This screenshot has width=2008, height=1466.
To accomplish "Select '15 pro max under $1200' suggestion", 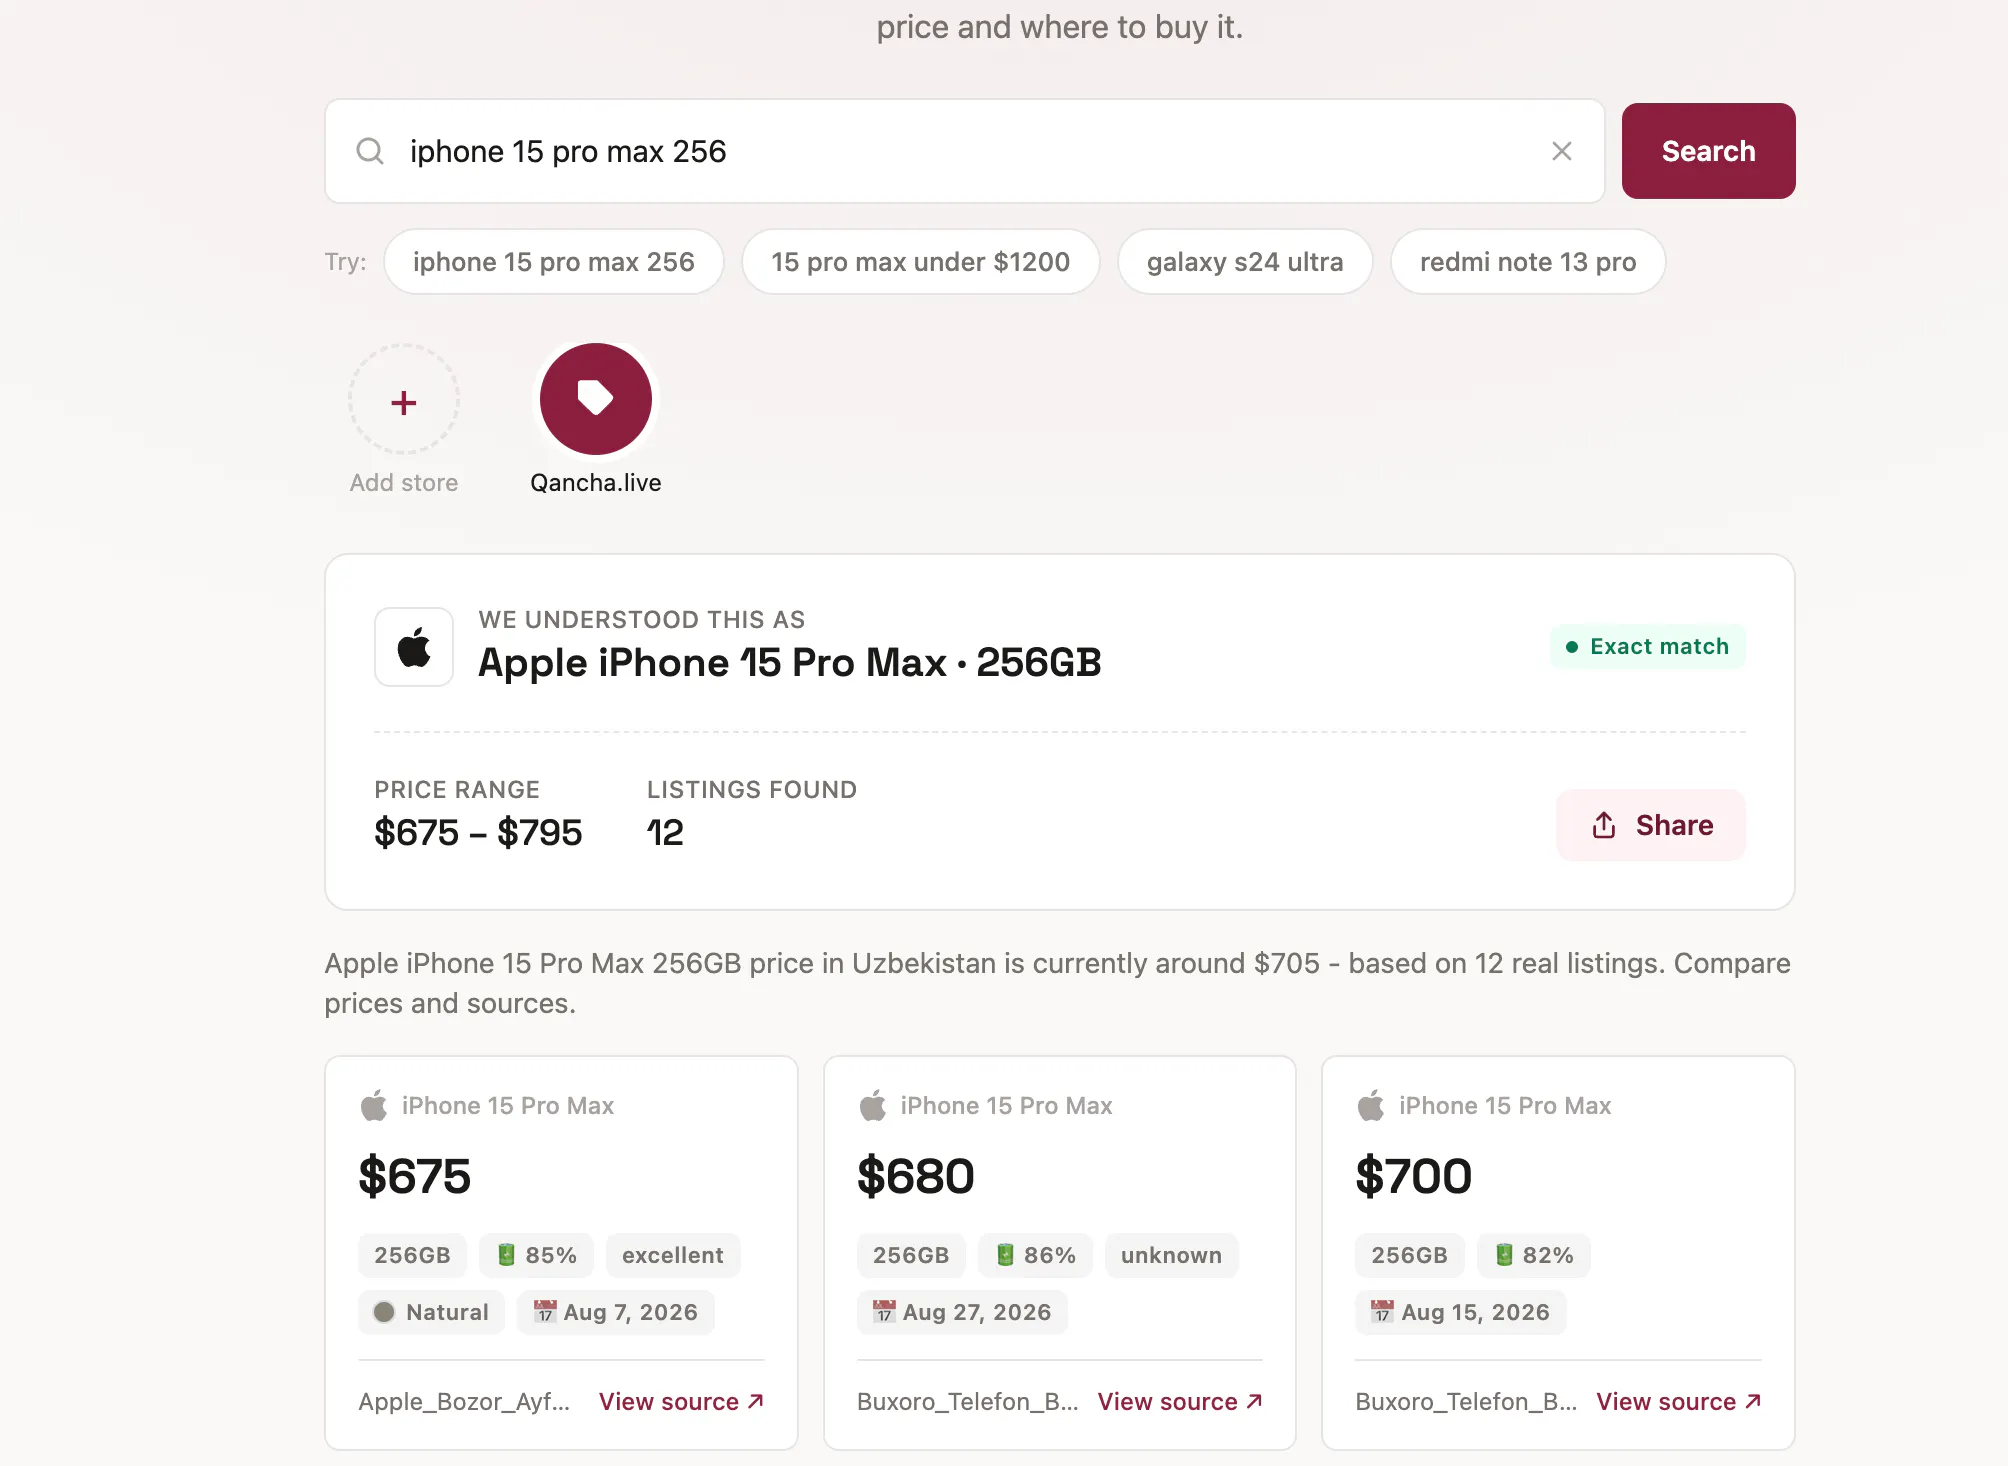I will (920, 262).
